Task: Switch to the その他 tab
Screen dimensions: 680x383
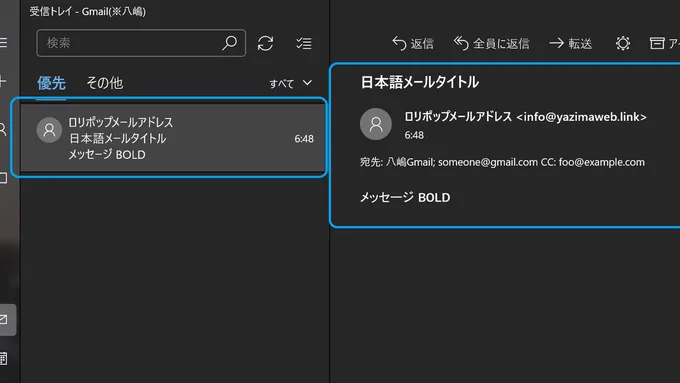Action: pos(105,83)
